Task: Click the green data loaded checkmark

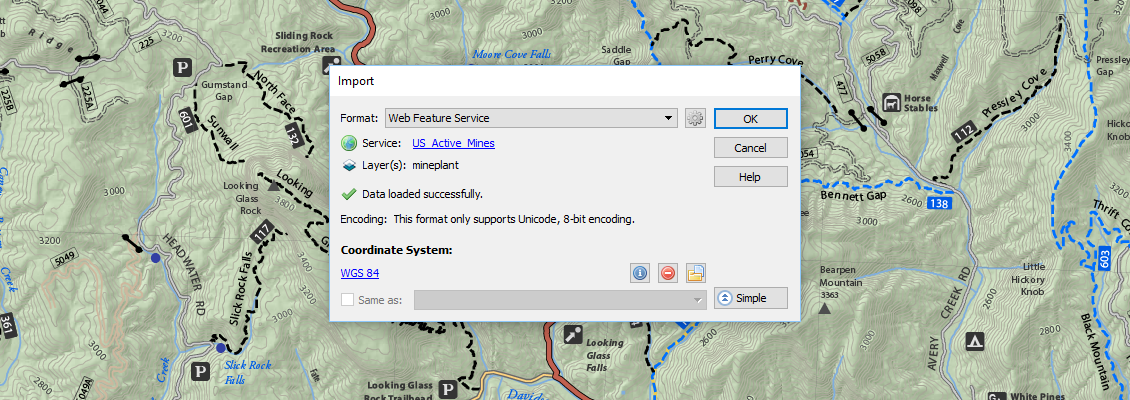Action: click(349, 194)
